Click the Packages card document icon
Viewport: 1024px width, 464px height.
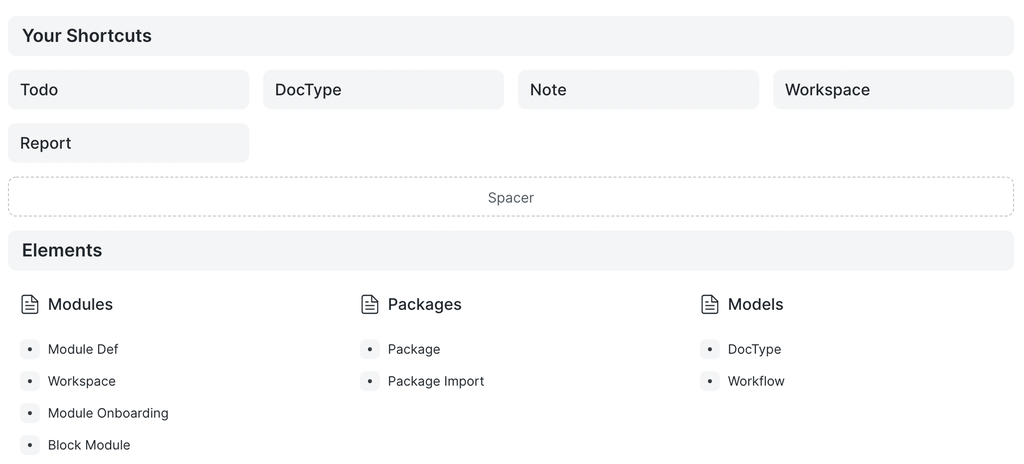[370, 304]
